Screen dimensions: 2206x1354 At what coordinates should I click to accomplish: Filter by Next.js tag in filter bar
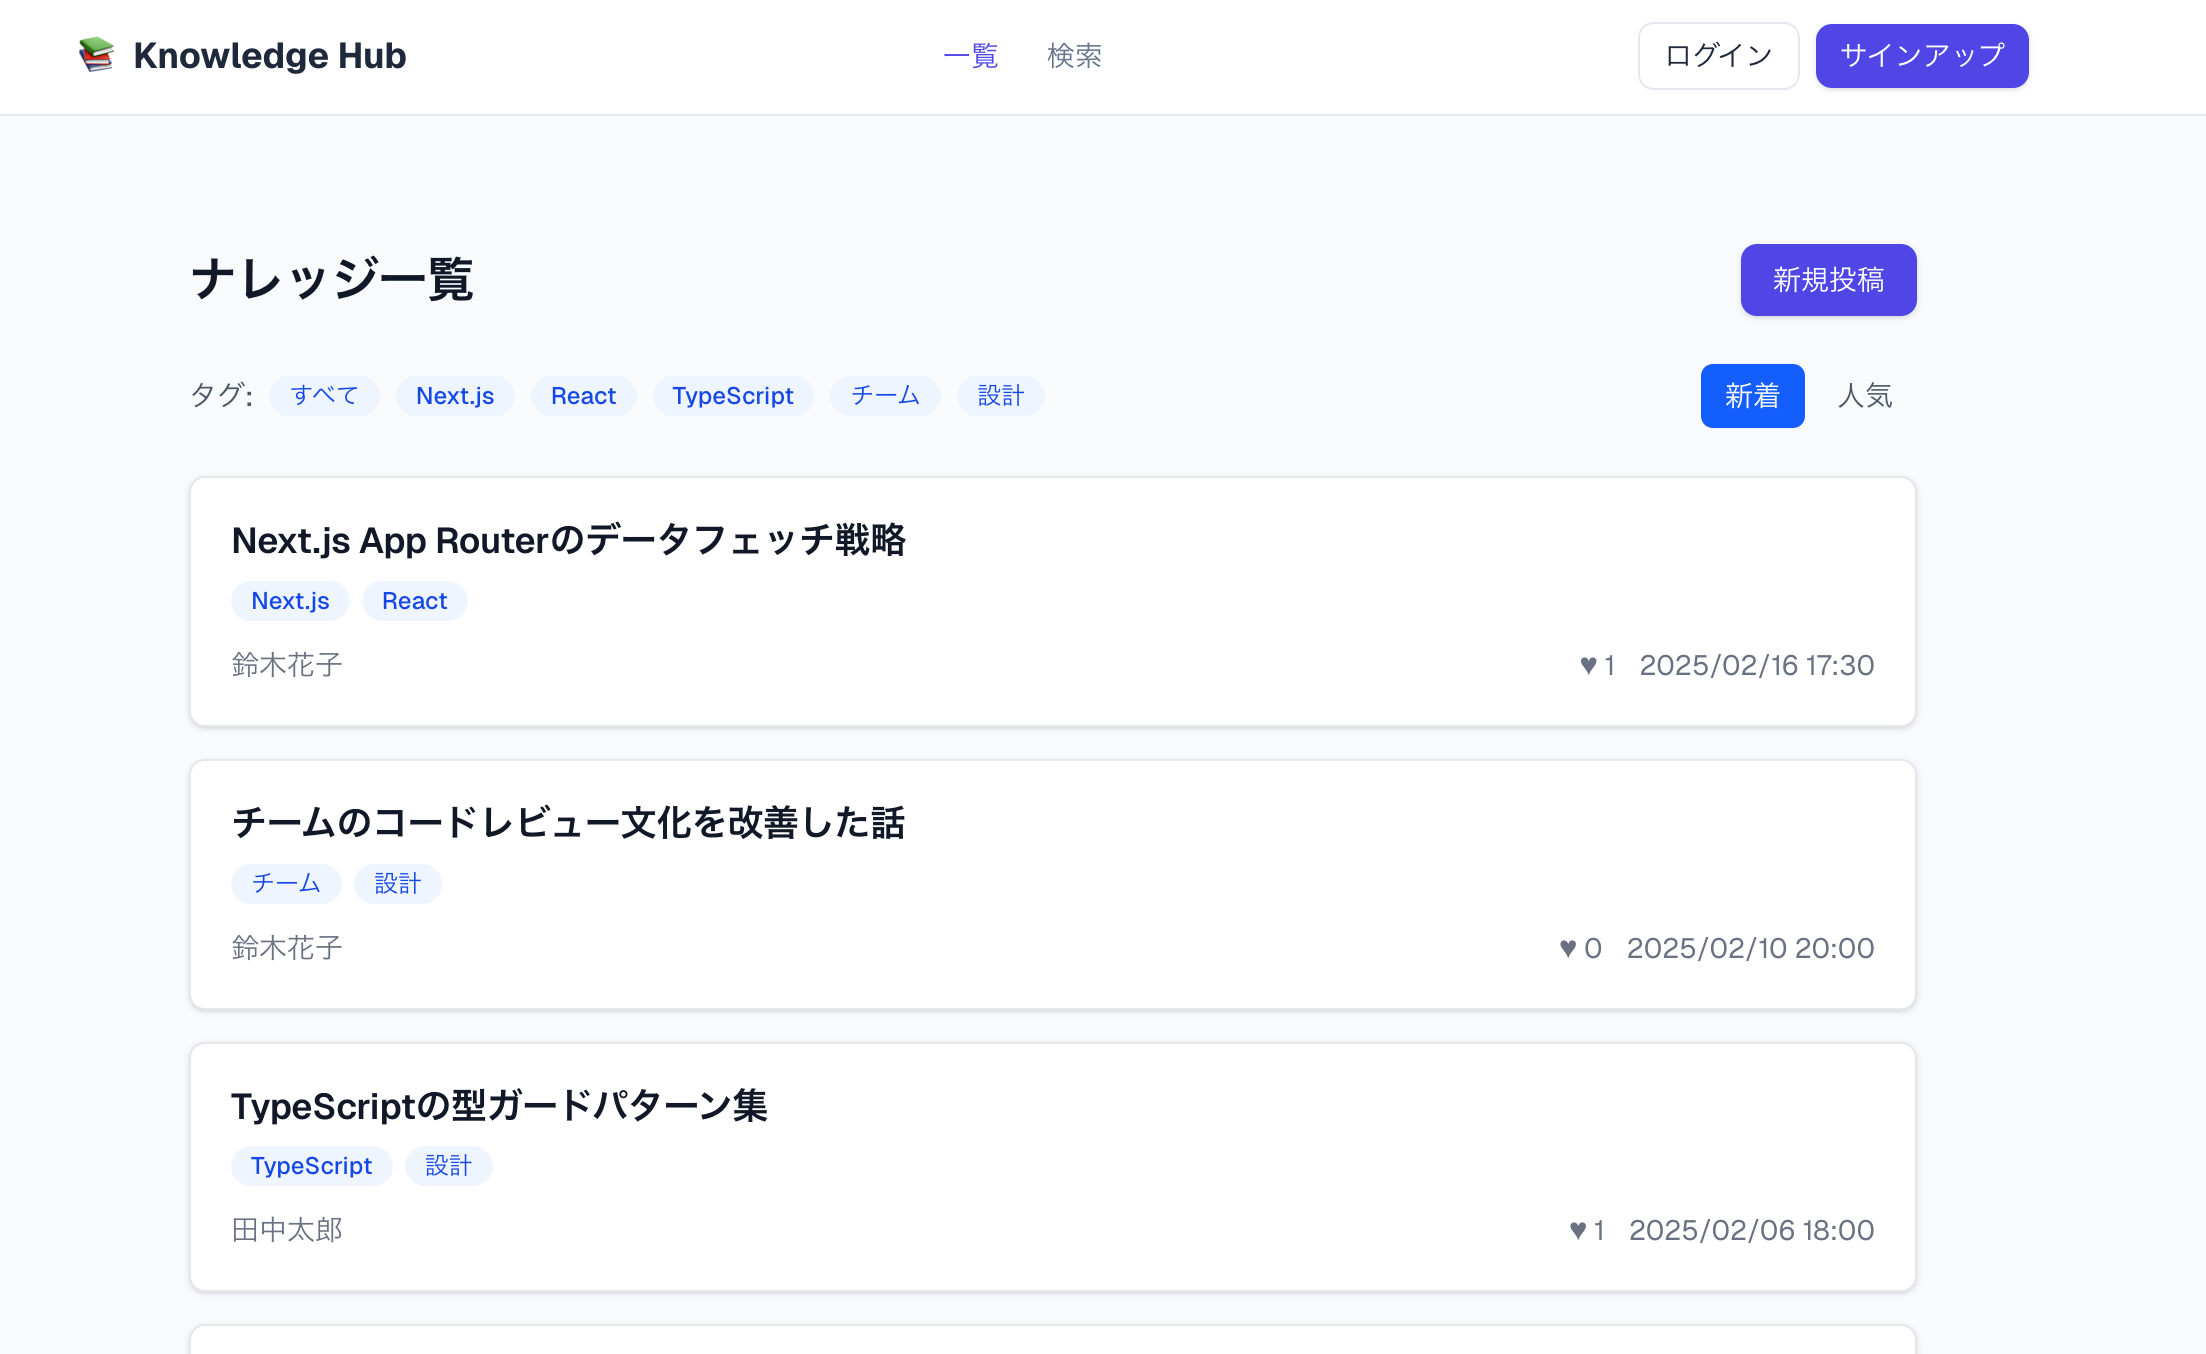coord(455,396)
